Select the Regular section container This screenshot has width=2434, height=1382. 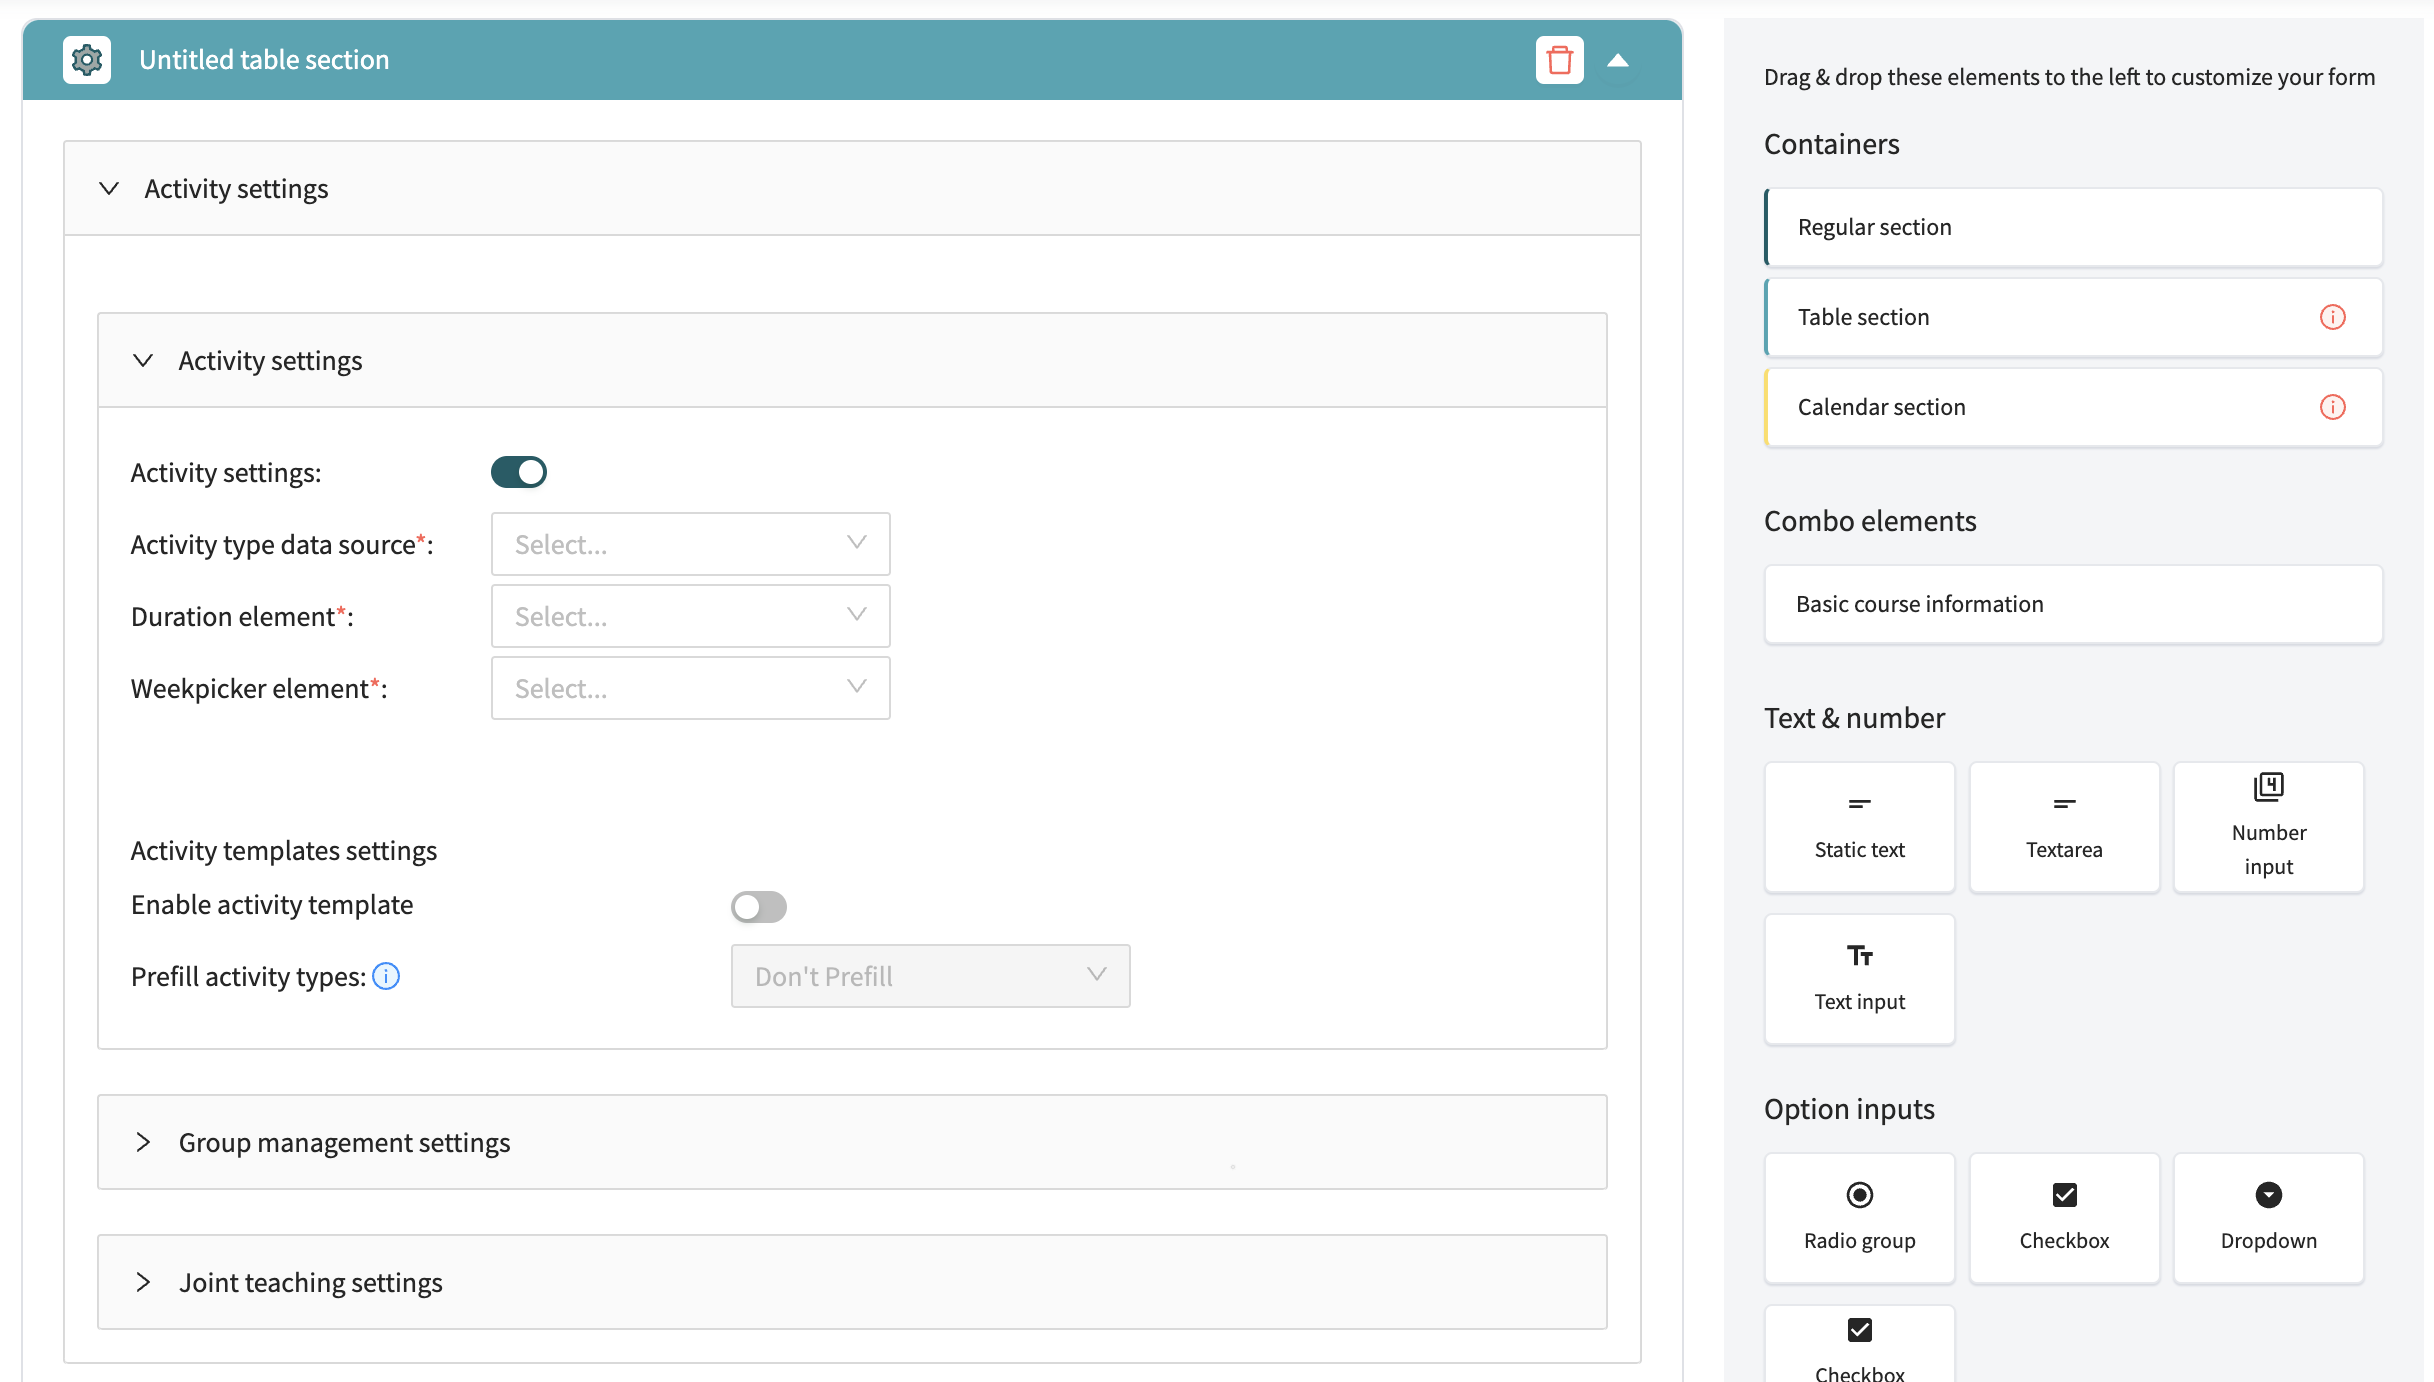pyautogui.click(x=2074, y=227)
